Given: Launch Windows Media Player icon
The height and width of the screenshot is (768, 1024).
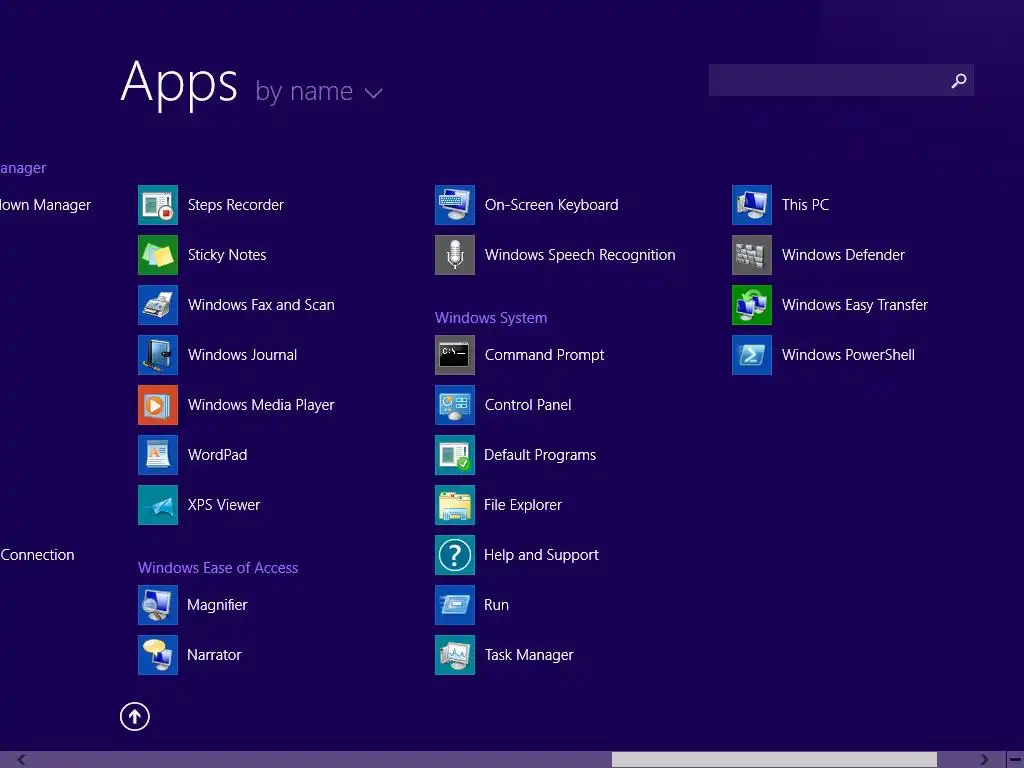Looking at the screenshot, I should (157, 405).
